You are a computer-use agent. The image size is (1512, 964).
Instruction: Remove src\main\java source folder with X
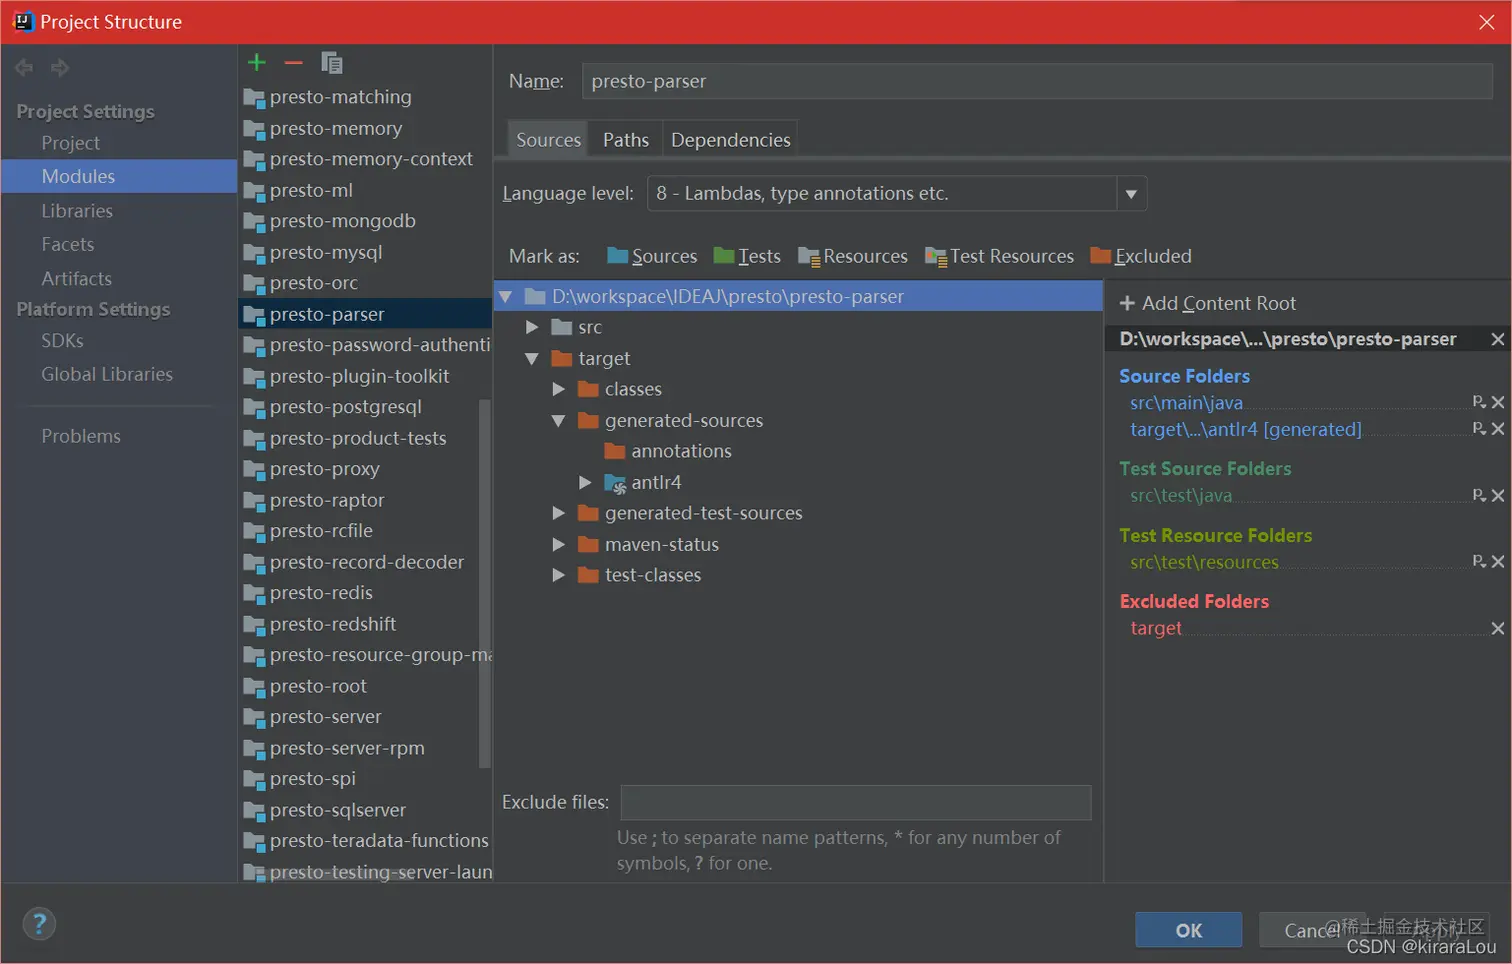(x=1497, y=402)
